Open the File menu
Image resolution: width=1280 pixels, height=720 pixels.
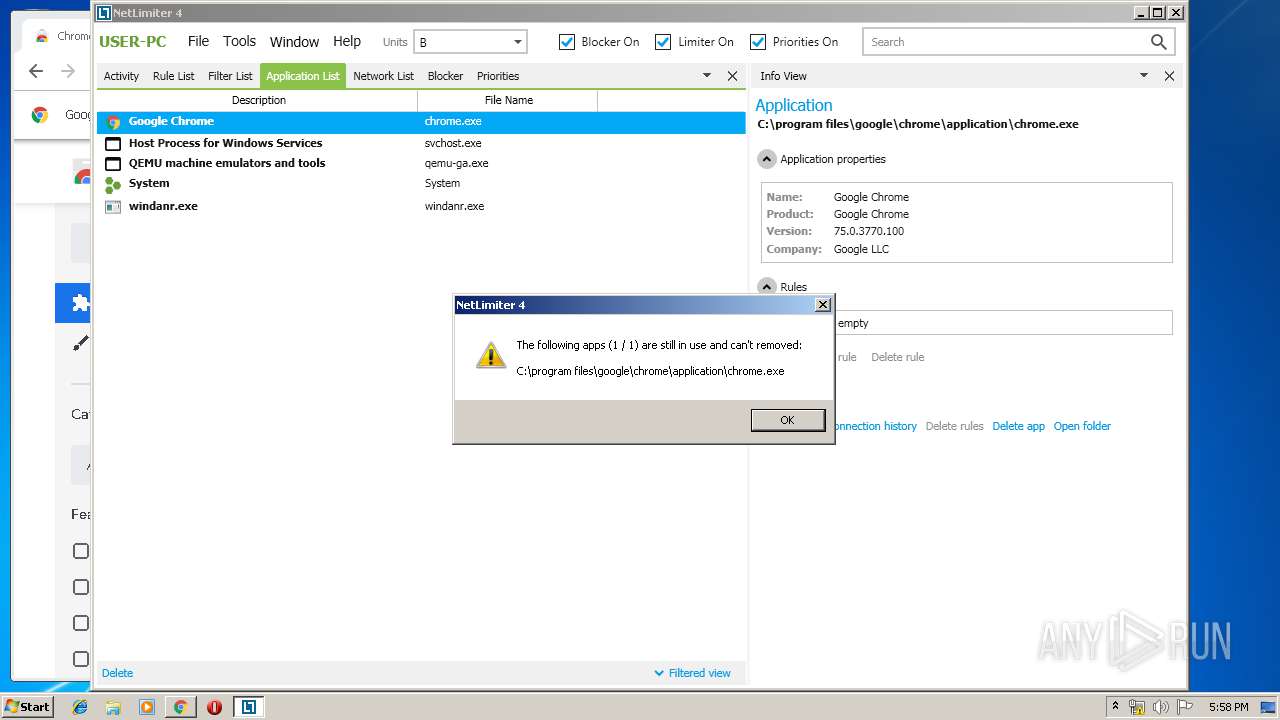pyautogui.click(x=199, y=41)
